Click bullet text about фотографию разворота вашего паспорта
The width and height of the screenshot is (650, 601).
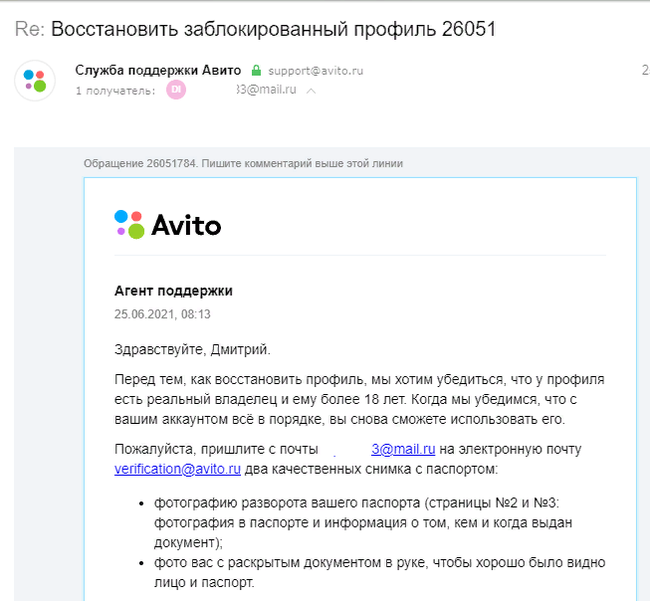[363, 522]
